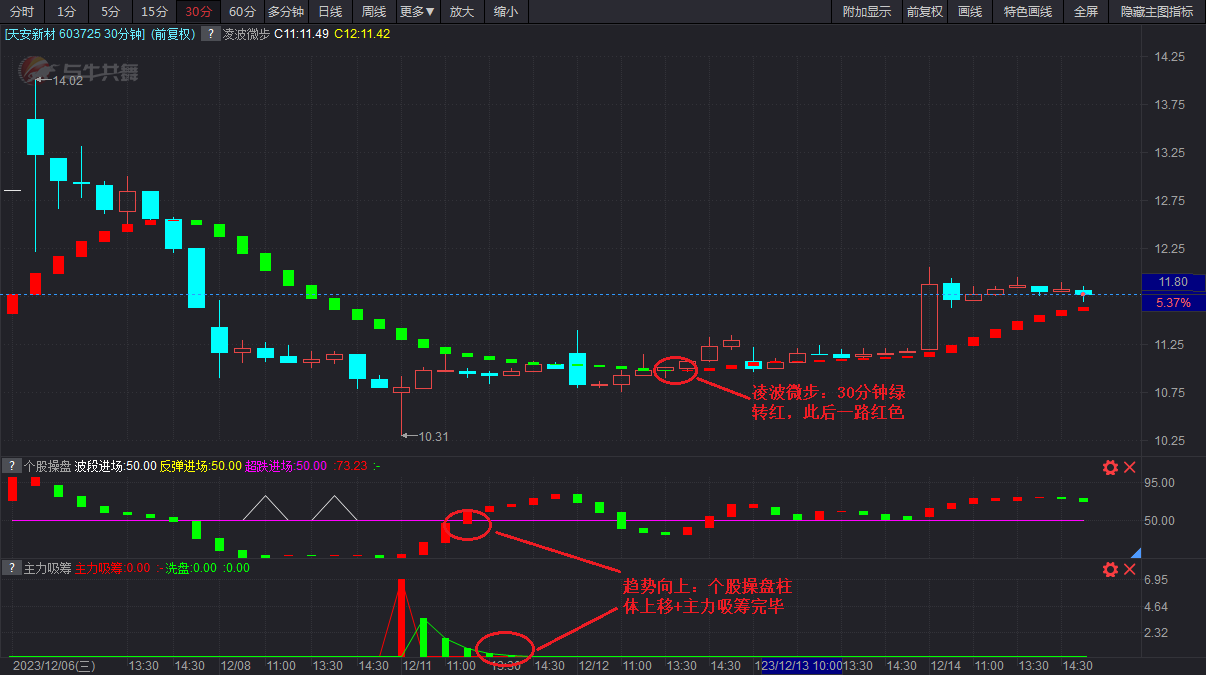Open the 特色画线 special drawing tools
This screenshot has width=1206, height=675.
pos(1028,12)
